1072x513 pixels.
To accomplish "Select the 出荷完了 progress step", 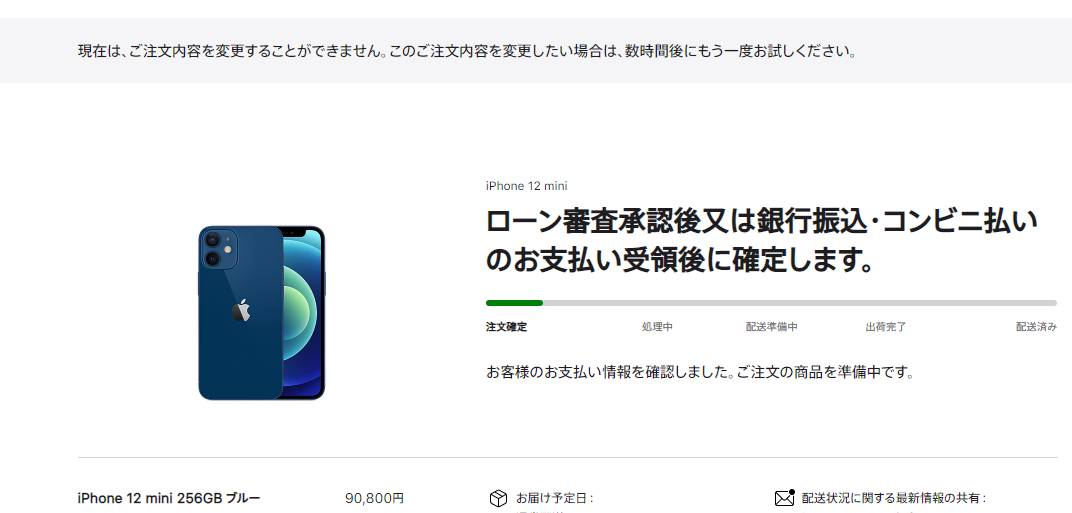I will pos(885,327).
